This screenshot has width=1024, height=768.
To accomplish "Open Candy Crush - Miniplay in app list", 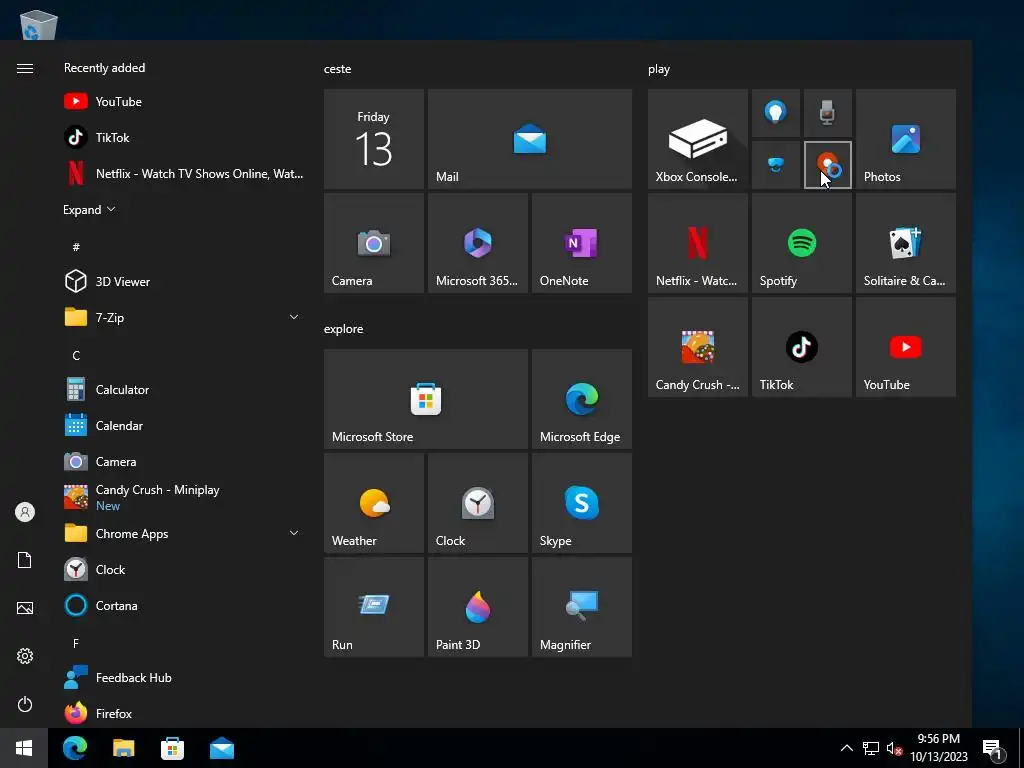I will [183, 497].
